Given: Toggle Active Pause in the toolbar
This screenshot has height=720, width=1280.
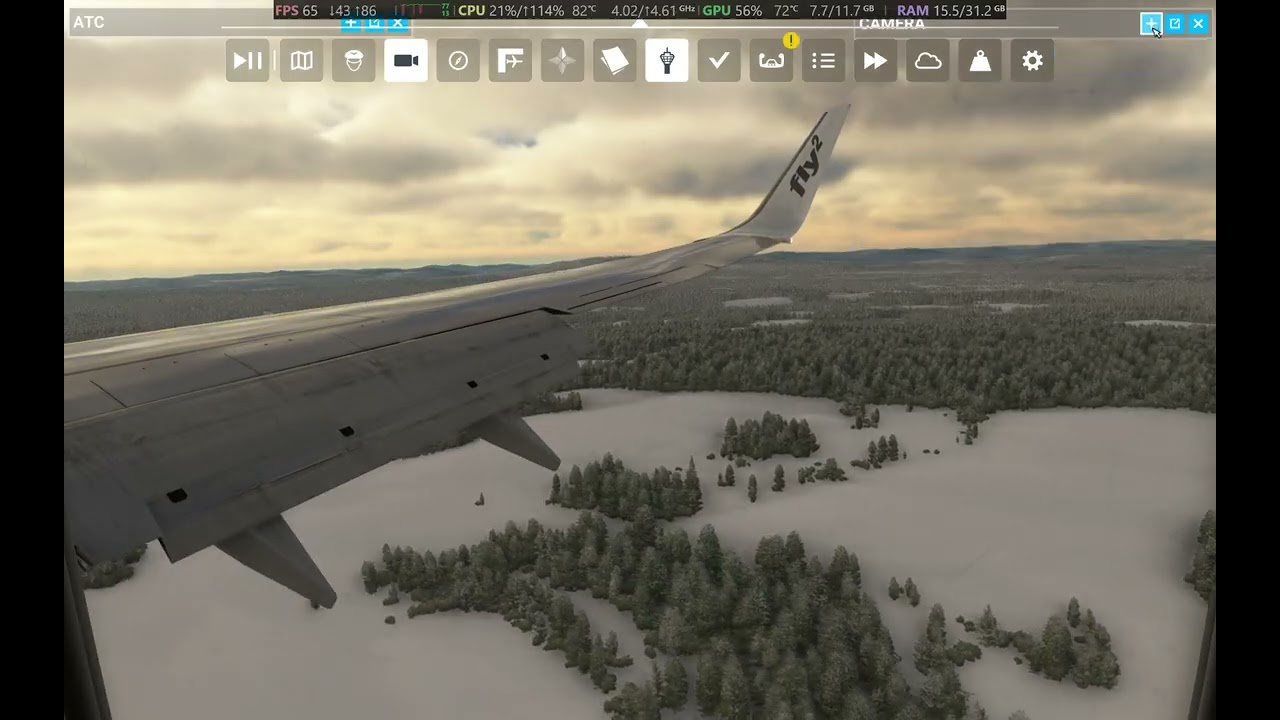Looking at the screenshot, I should pos(248,61).
